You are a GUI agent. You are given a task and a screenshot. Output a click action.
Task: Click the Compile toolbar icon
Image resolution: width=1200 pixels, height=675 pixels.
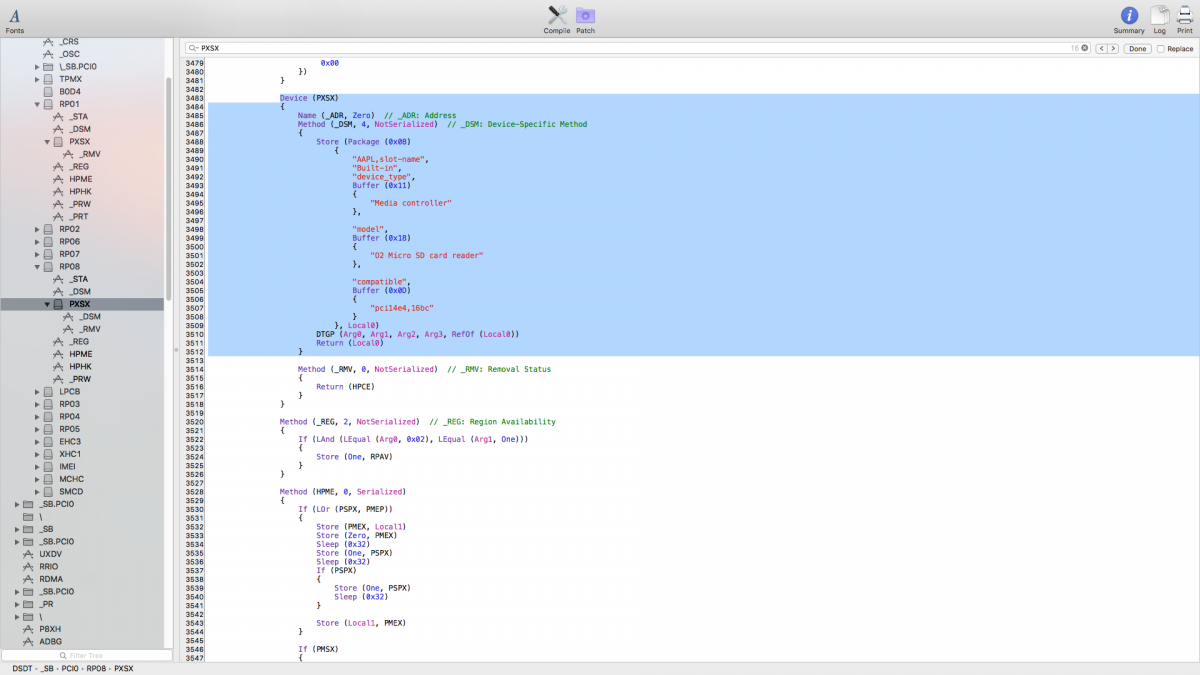(557, 15)
